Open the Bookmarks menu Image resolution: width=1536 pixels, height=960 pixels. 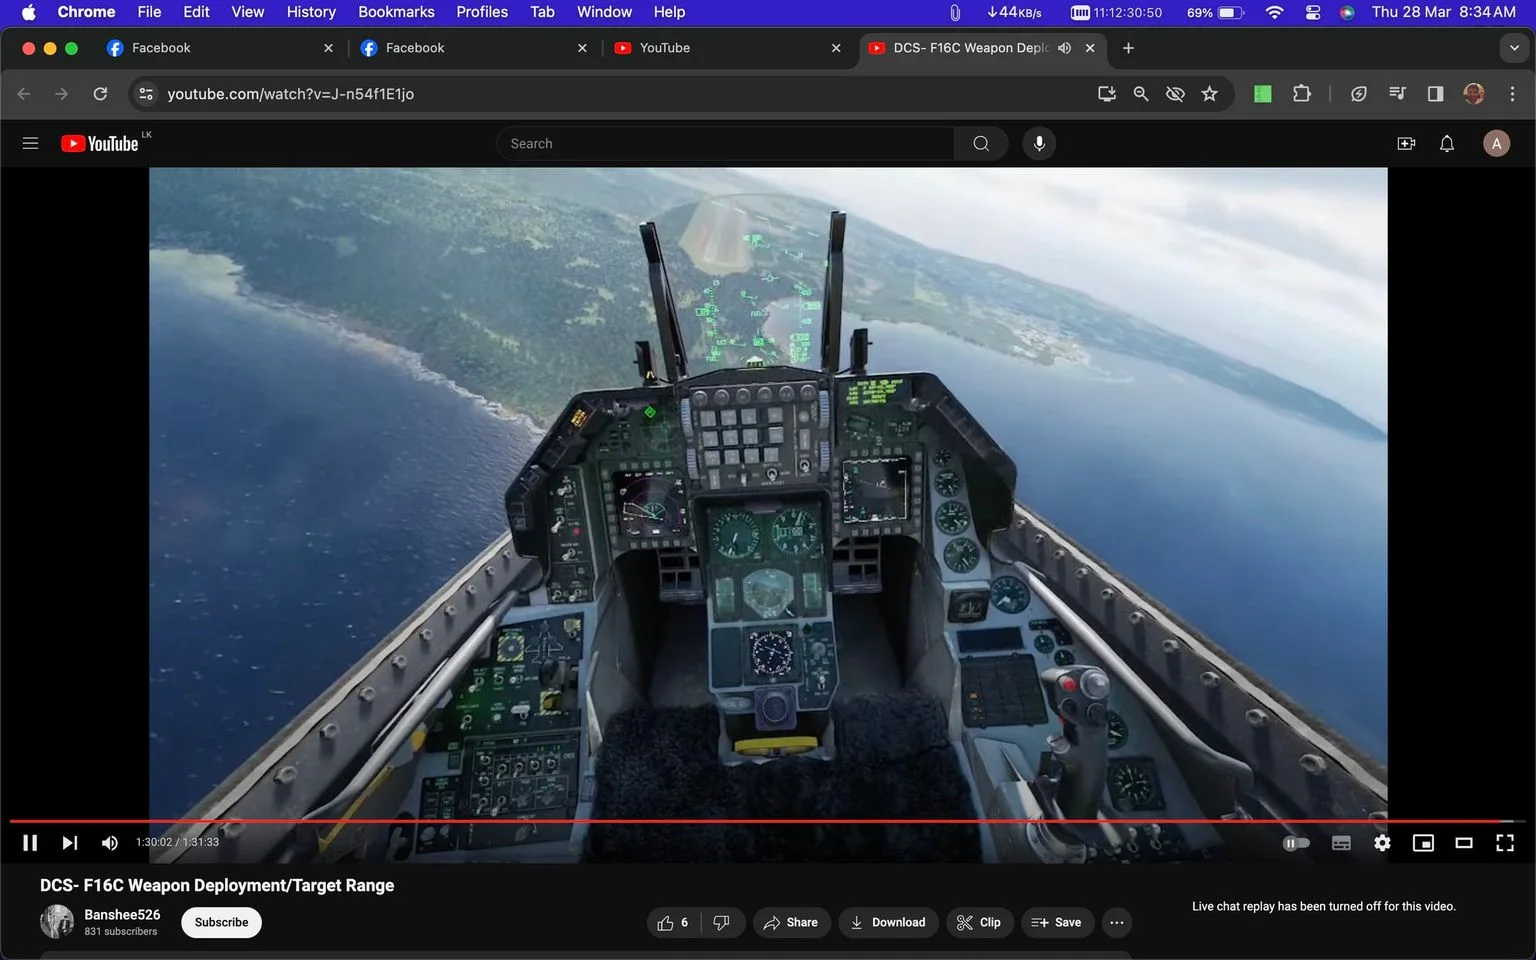pyautogui.click(x=396, y=12)
